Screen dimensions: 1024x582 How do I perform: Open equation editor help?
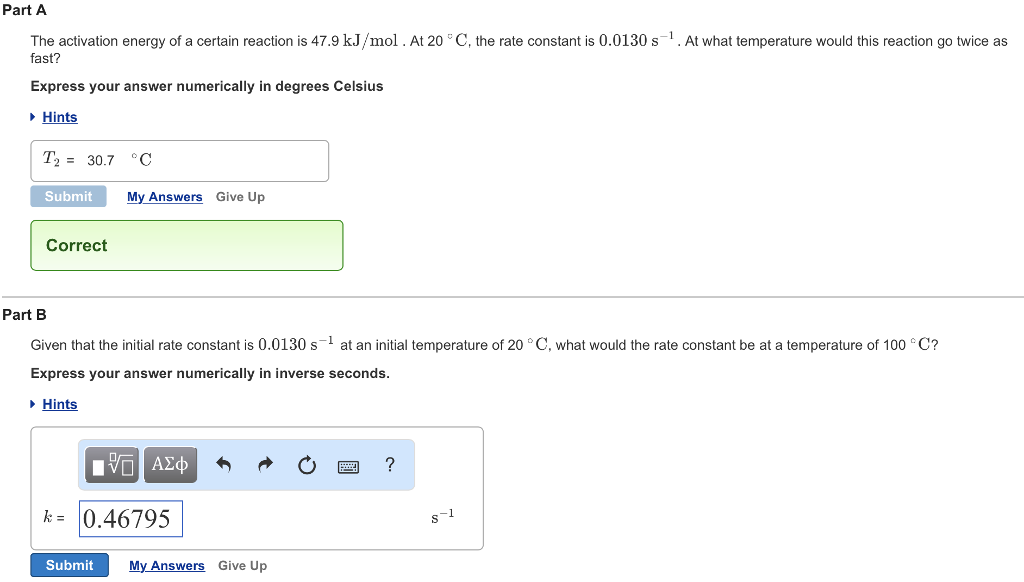click(389, 464)
